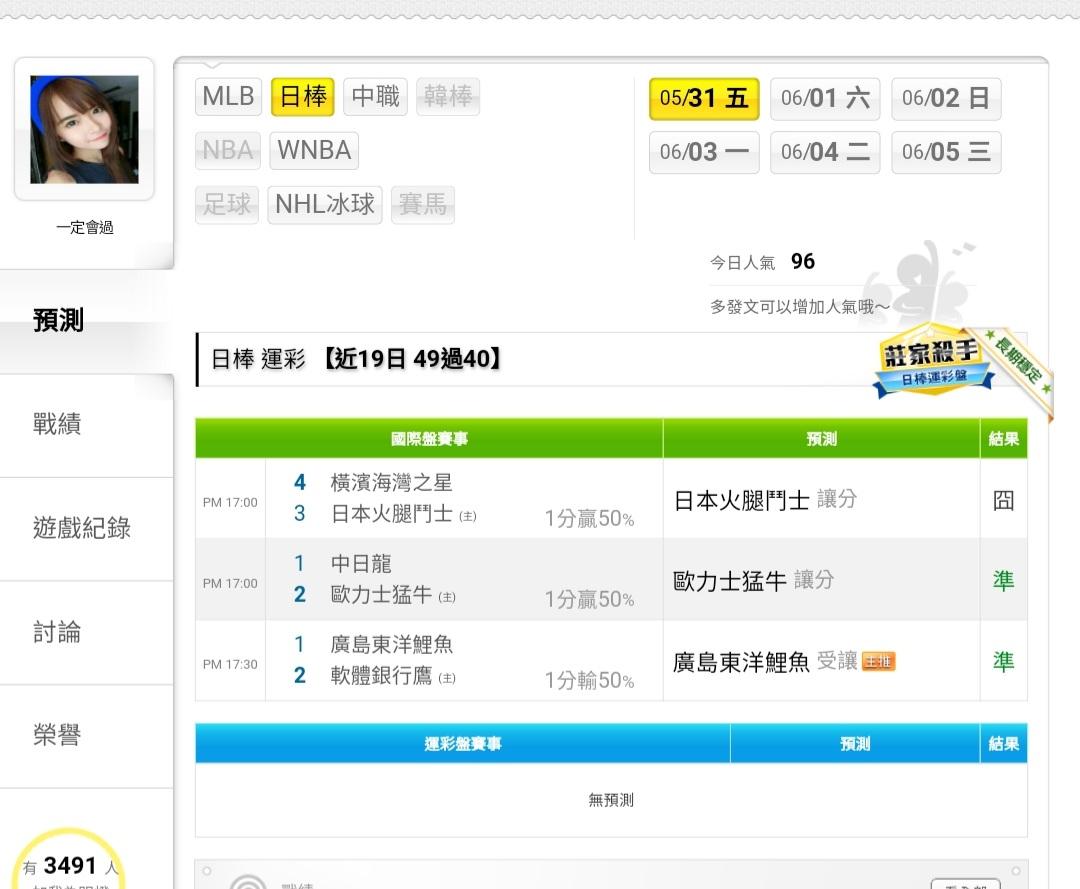This screenshot has width=1080, height=889.
Task: Open the profile avatar photo
Action: (84, 129)
